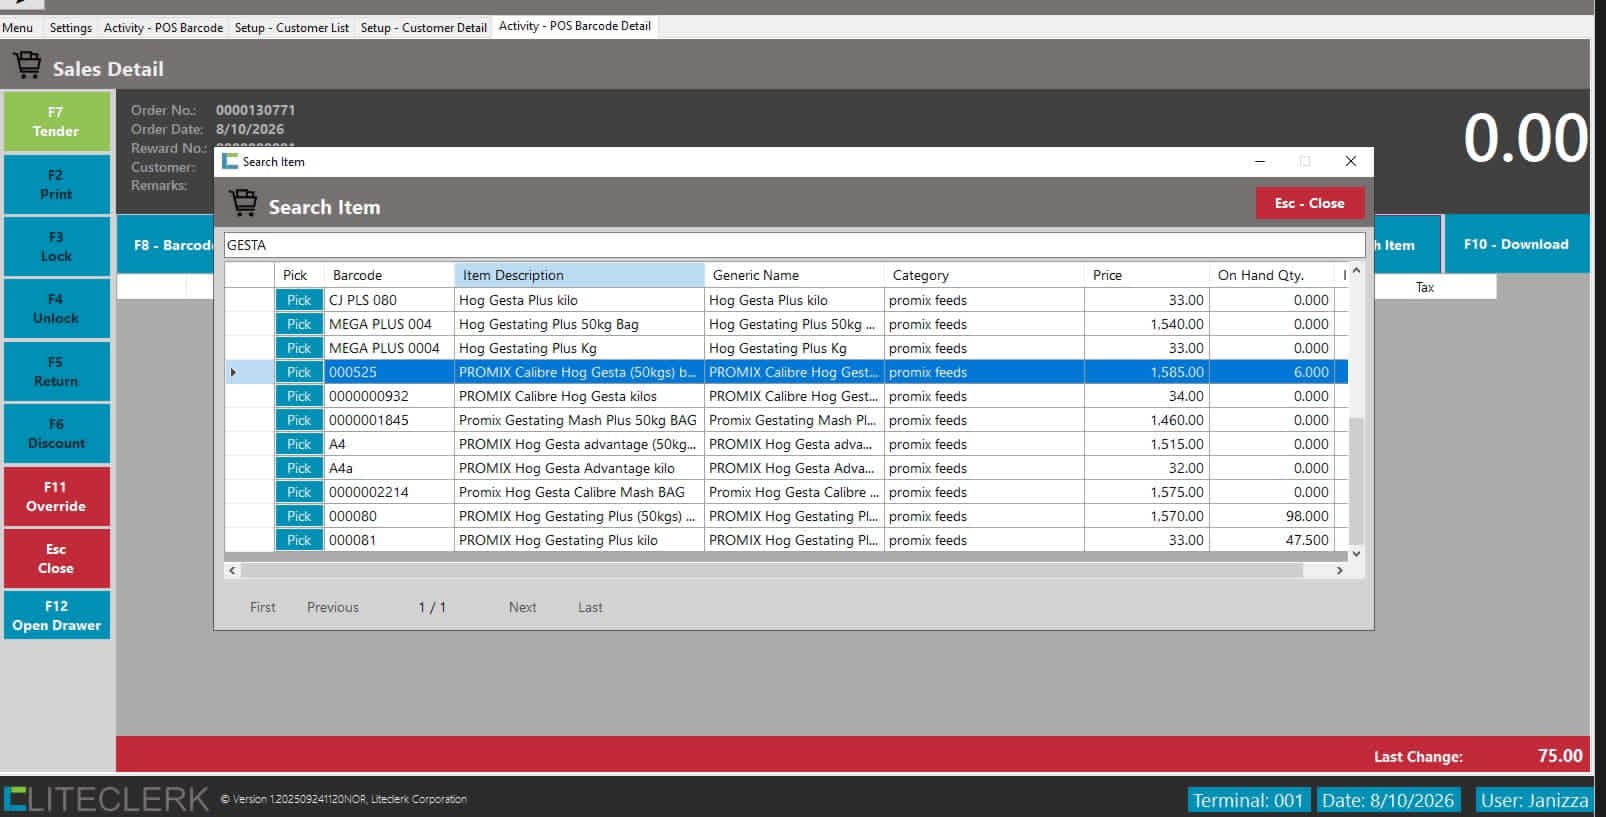Pick the item with barcode A4
The image size is (1606, 817).
[x=299, y=444]
